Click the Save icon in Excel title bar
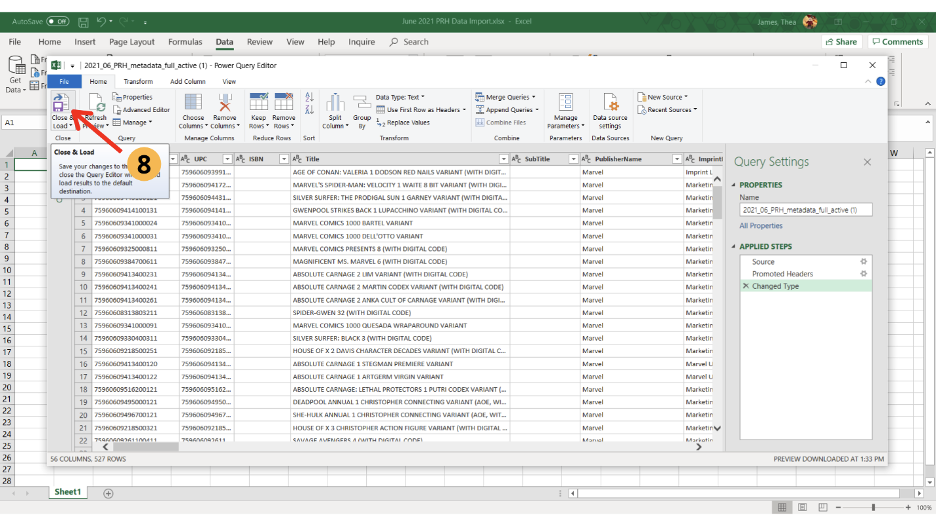Viewport: 936px width, 526px height. [x=83, y=22]
